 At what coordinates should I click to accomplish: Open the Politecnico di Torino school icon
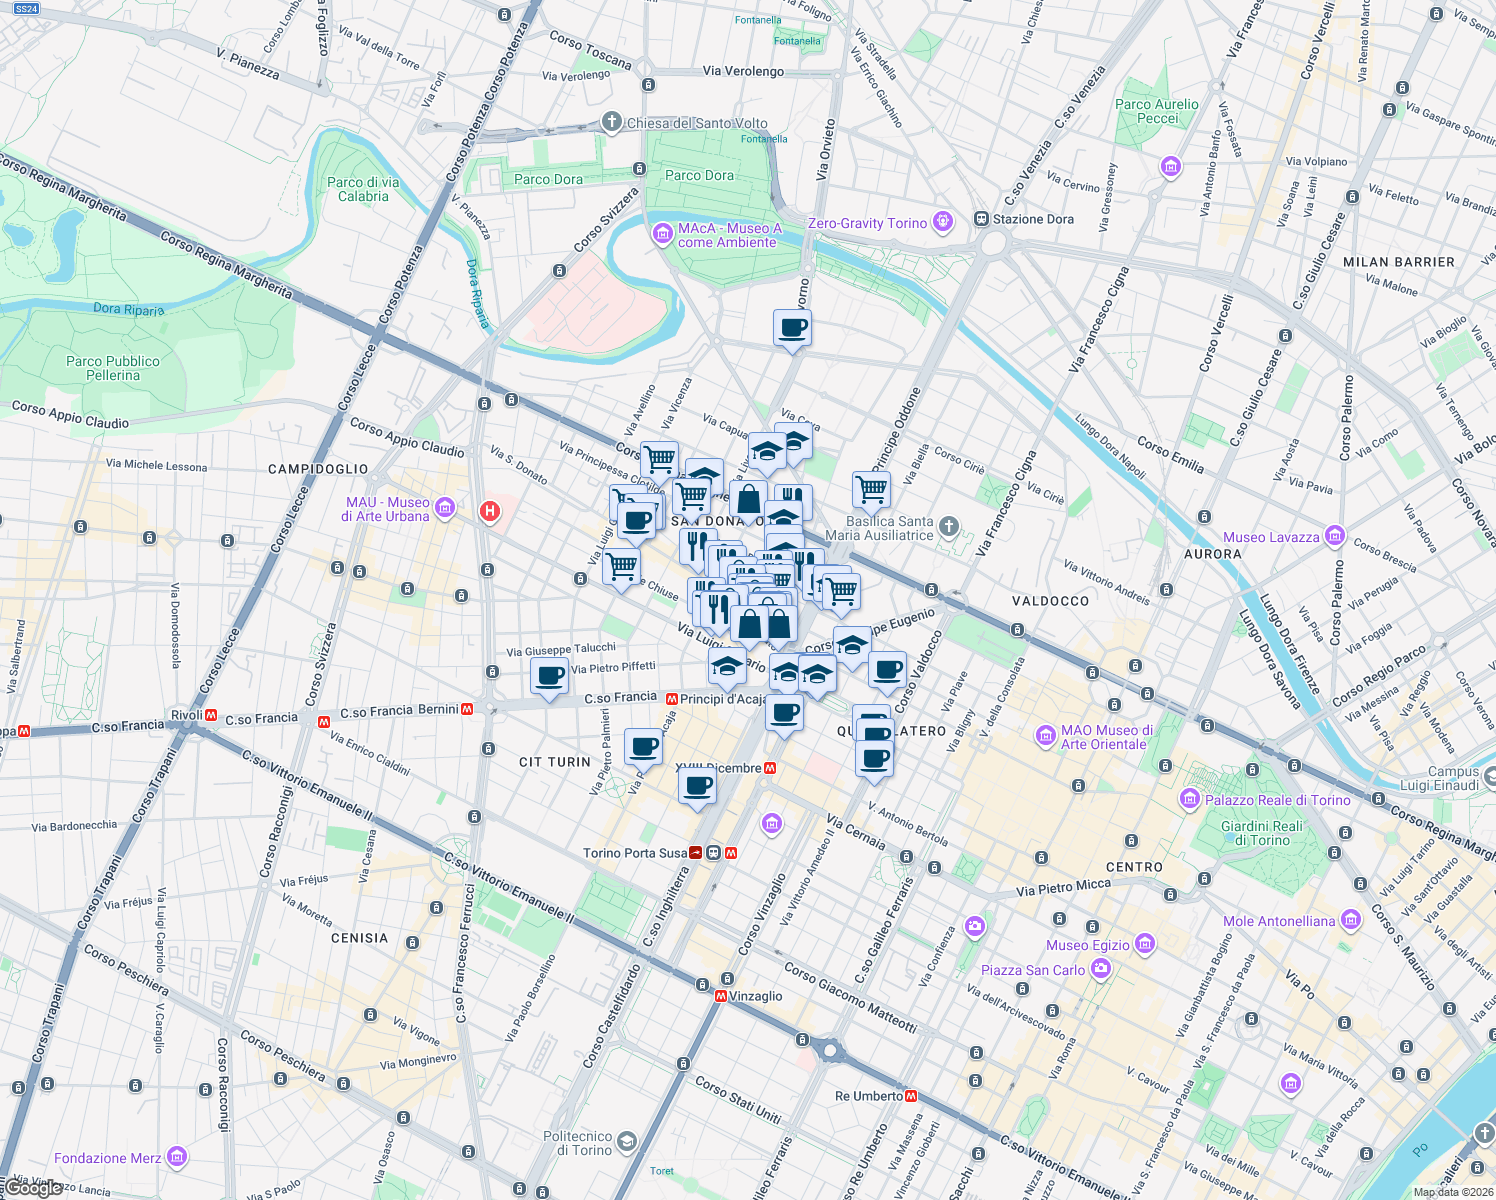(x=626, y=1141)
